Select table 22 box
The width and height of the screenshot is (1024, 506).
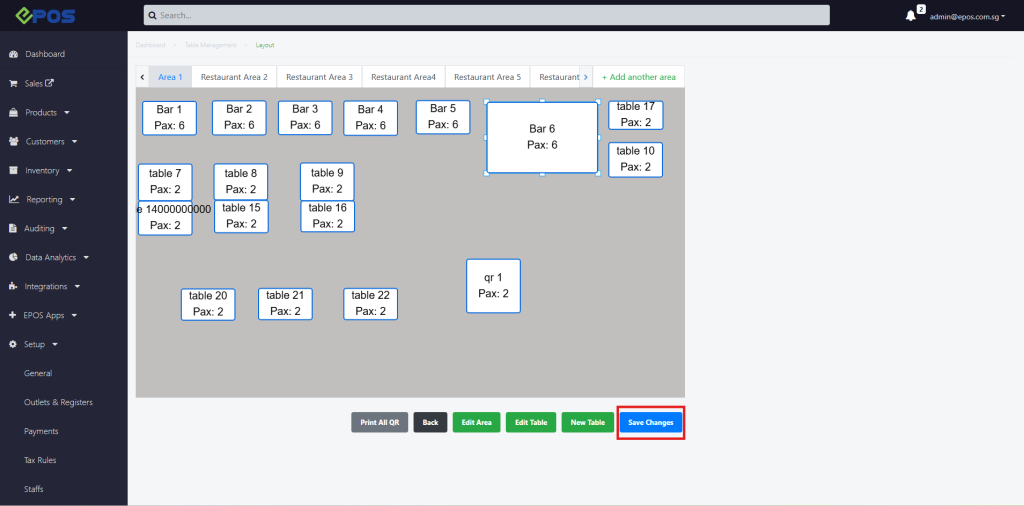coord(370,304)
